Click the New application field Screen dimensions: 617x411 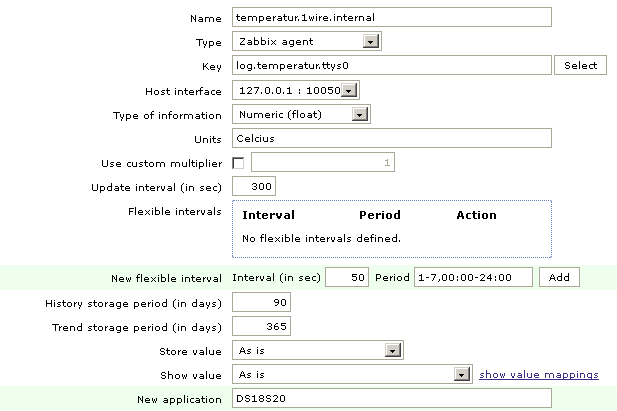coord(391,399)
